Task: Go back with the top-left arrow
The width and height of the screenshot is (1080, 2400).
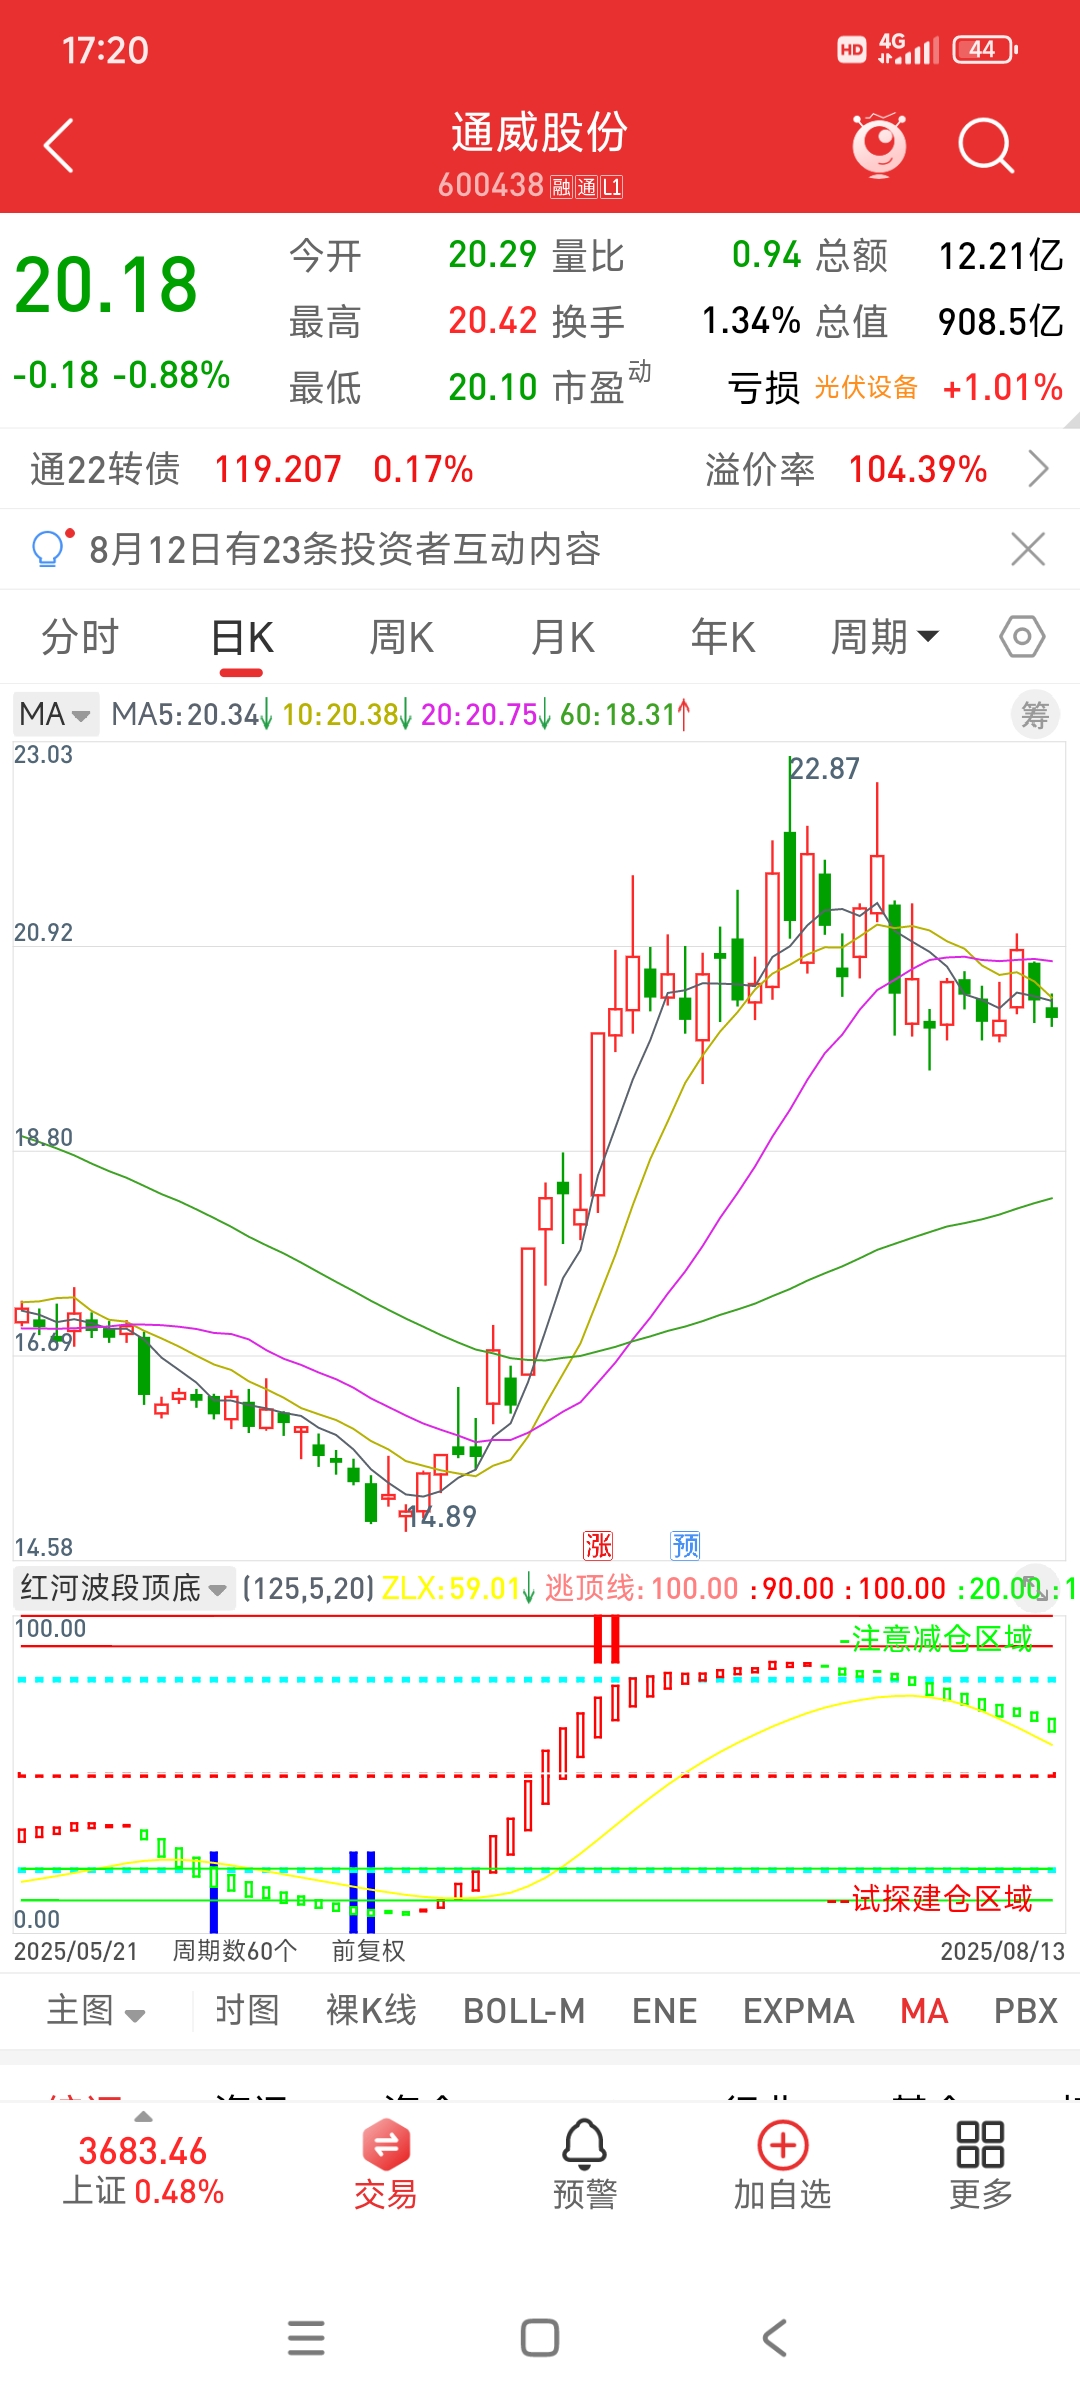Action: point(59,146)
